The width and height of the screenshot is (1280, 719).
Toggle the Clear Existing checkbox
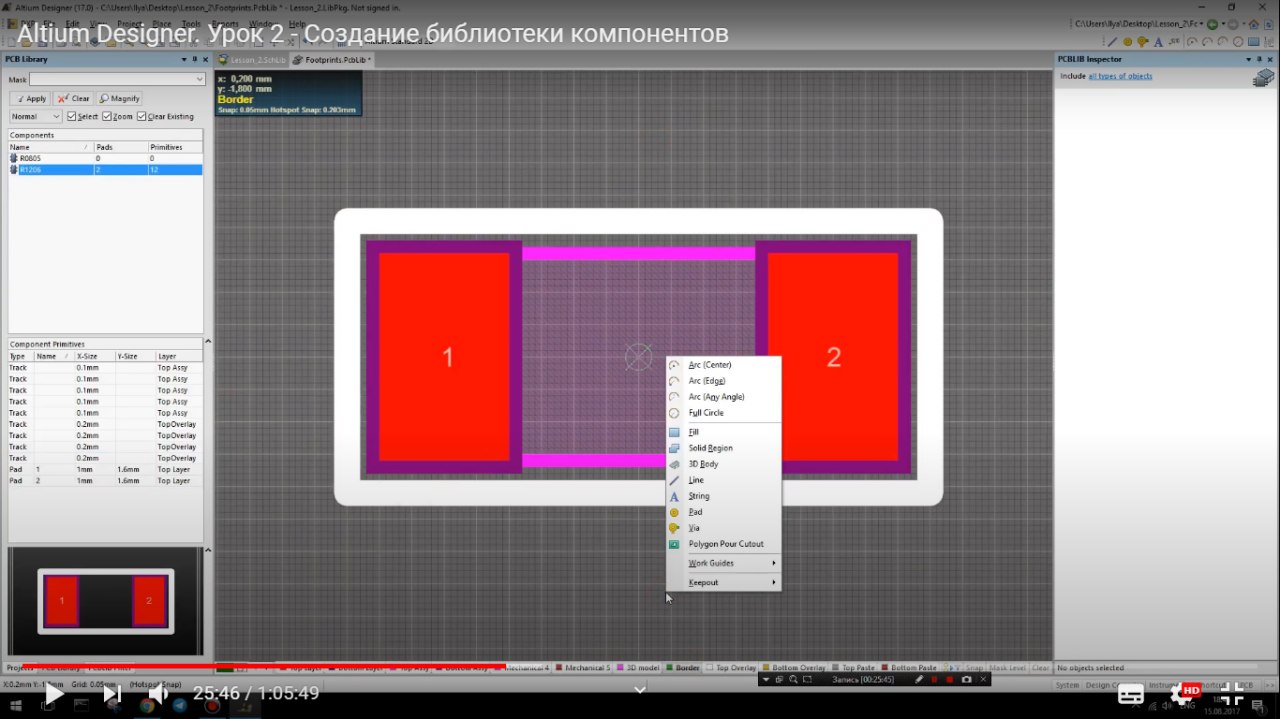point(141,117)
